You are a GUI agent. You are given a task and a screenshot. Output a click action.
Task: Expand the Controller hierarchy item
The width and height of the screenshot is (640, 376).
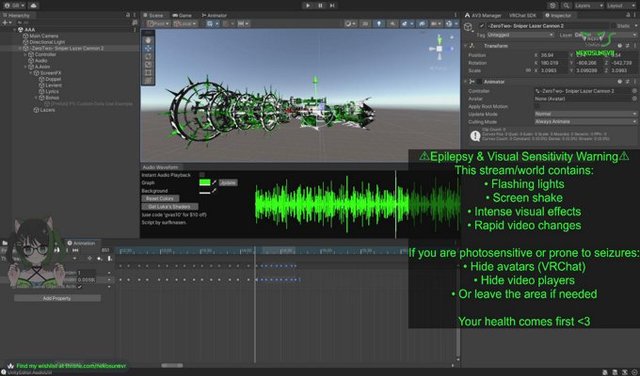coord(25,54)
